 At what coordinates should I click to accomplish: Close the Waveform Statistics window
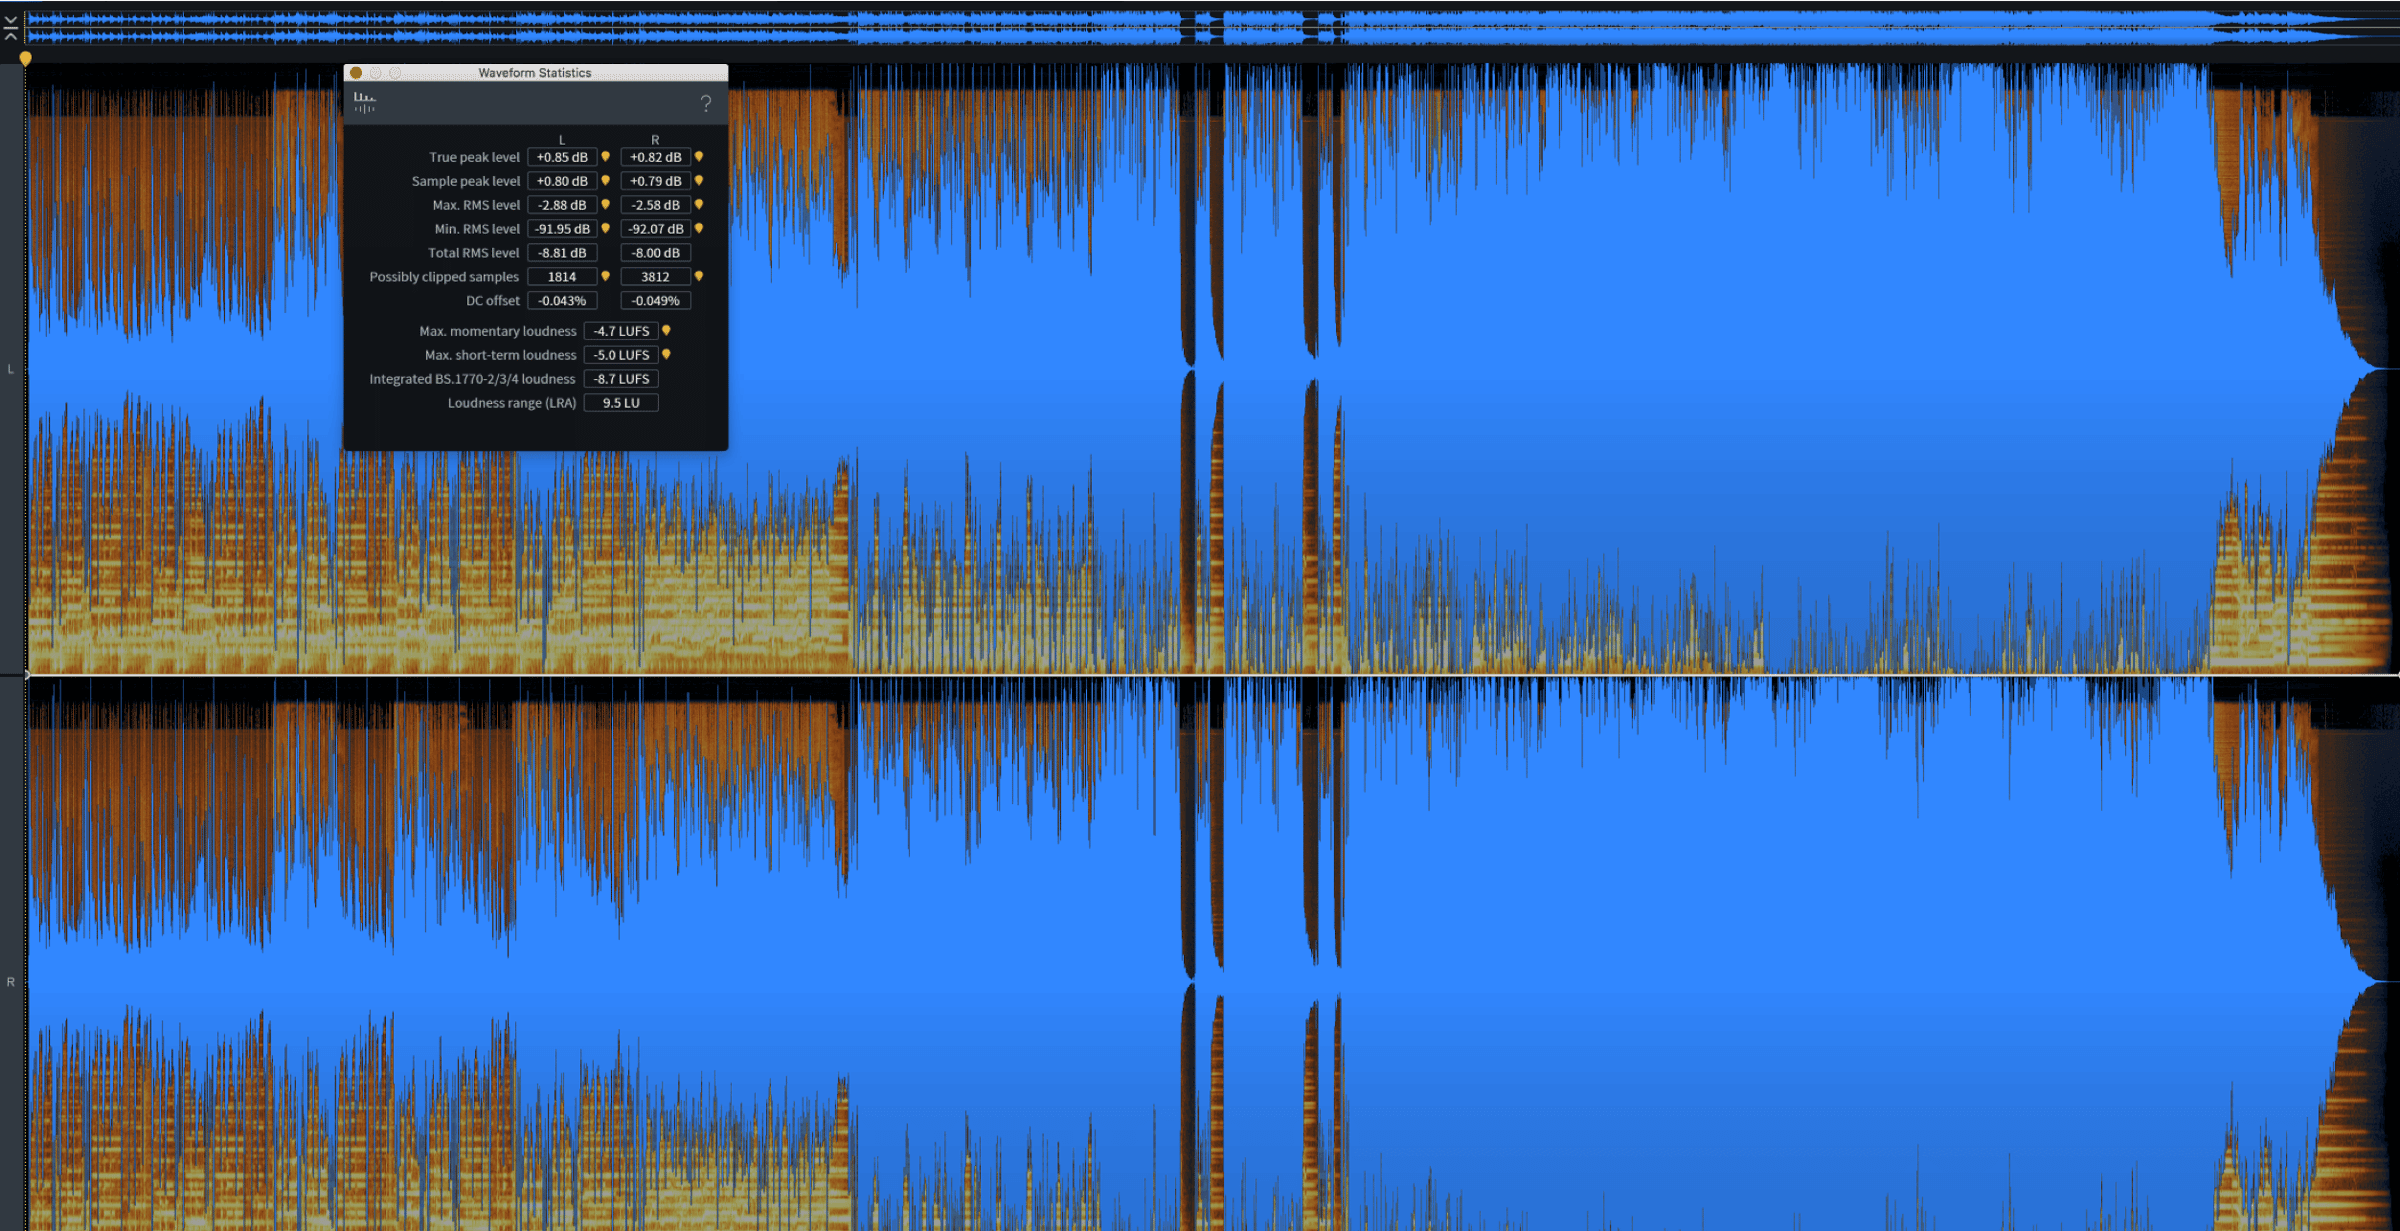tap(356, 73)
